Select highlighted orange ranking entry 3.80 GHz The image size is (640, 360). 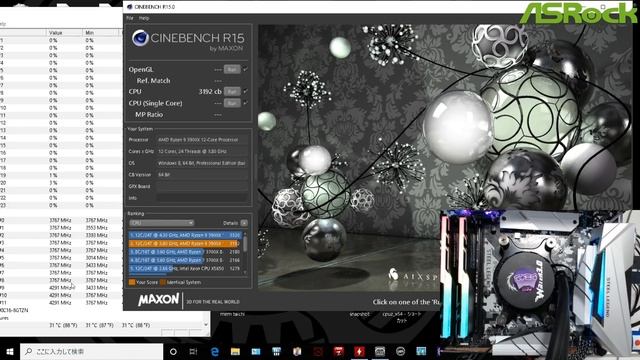coord(185,244)
